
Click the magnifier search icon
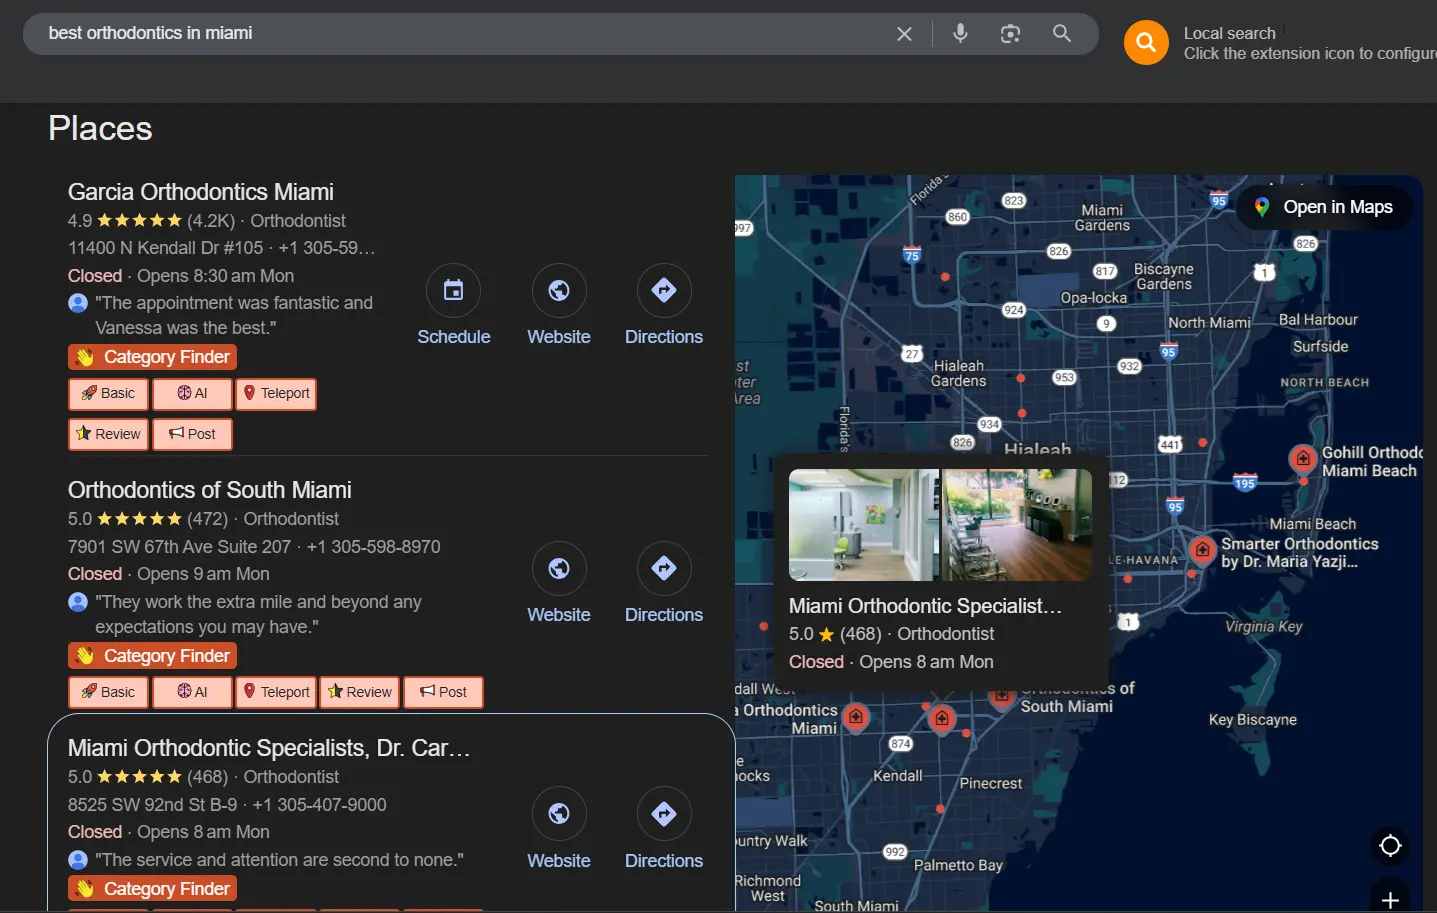pyautogui.click(x=1062, y=34)
